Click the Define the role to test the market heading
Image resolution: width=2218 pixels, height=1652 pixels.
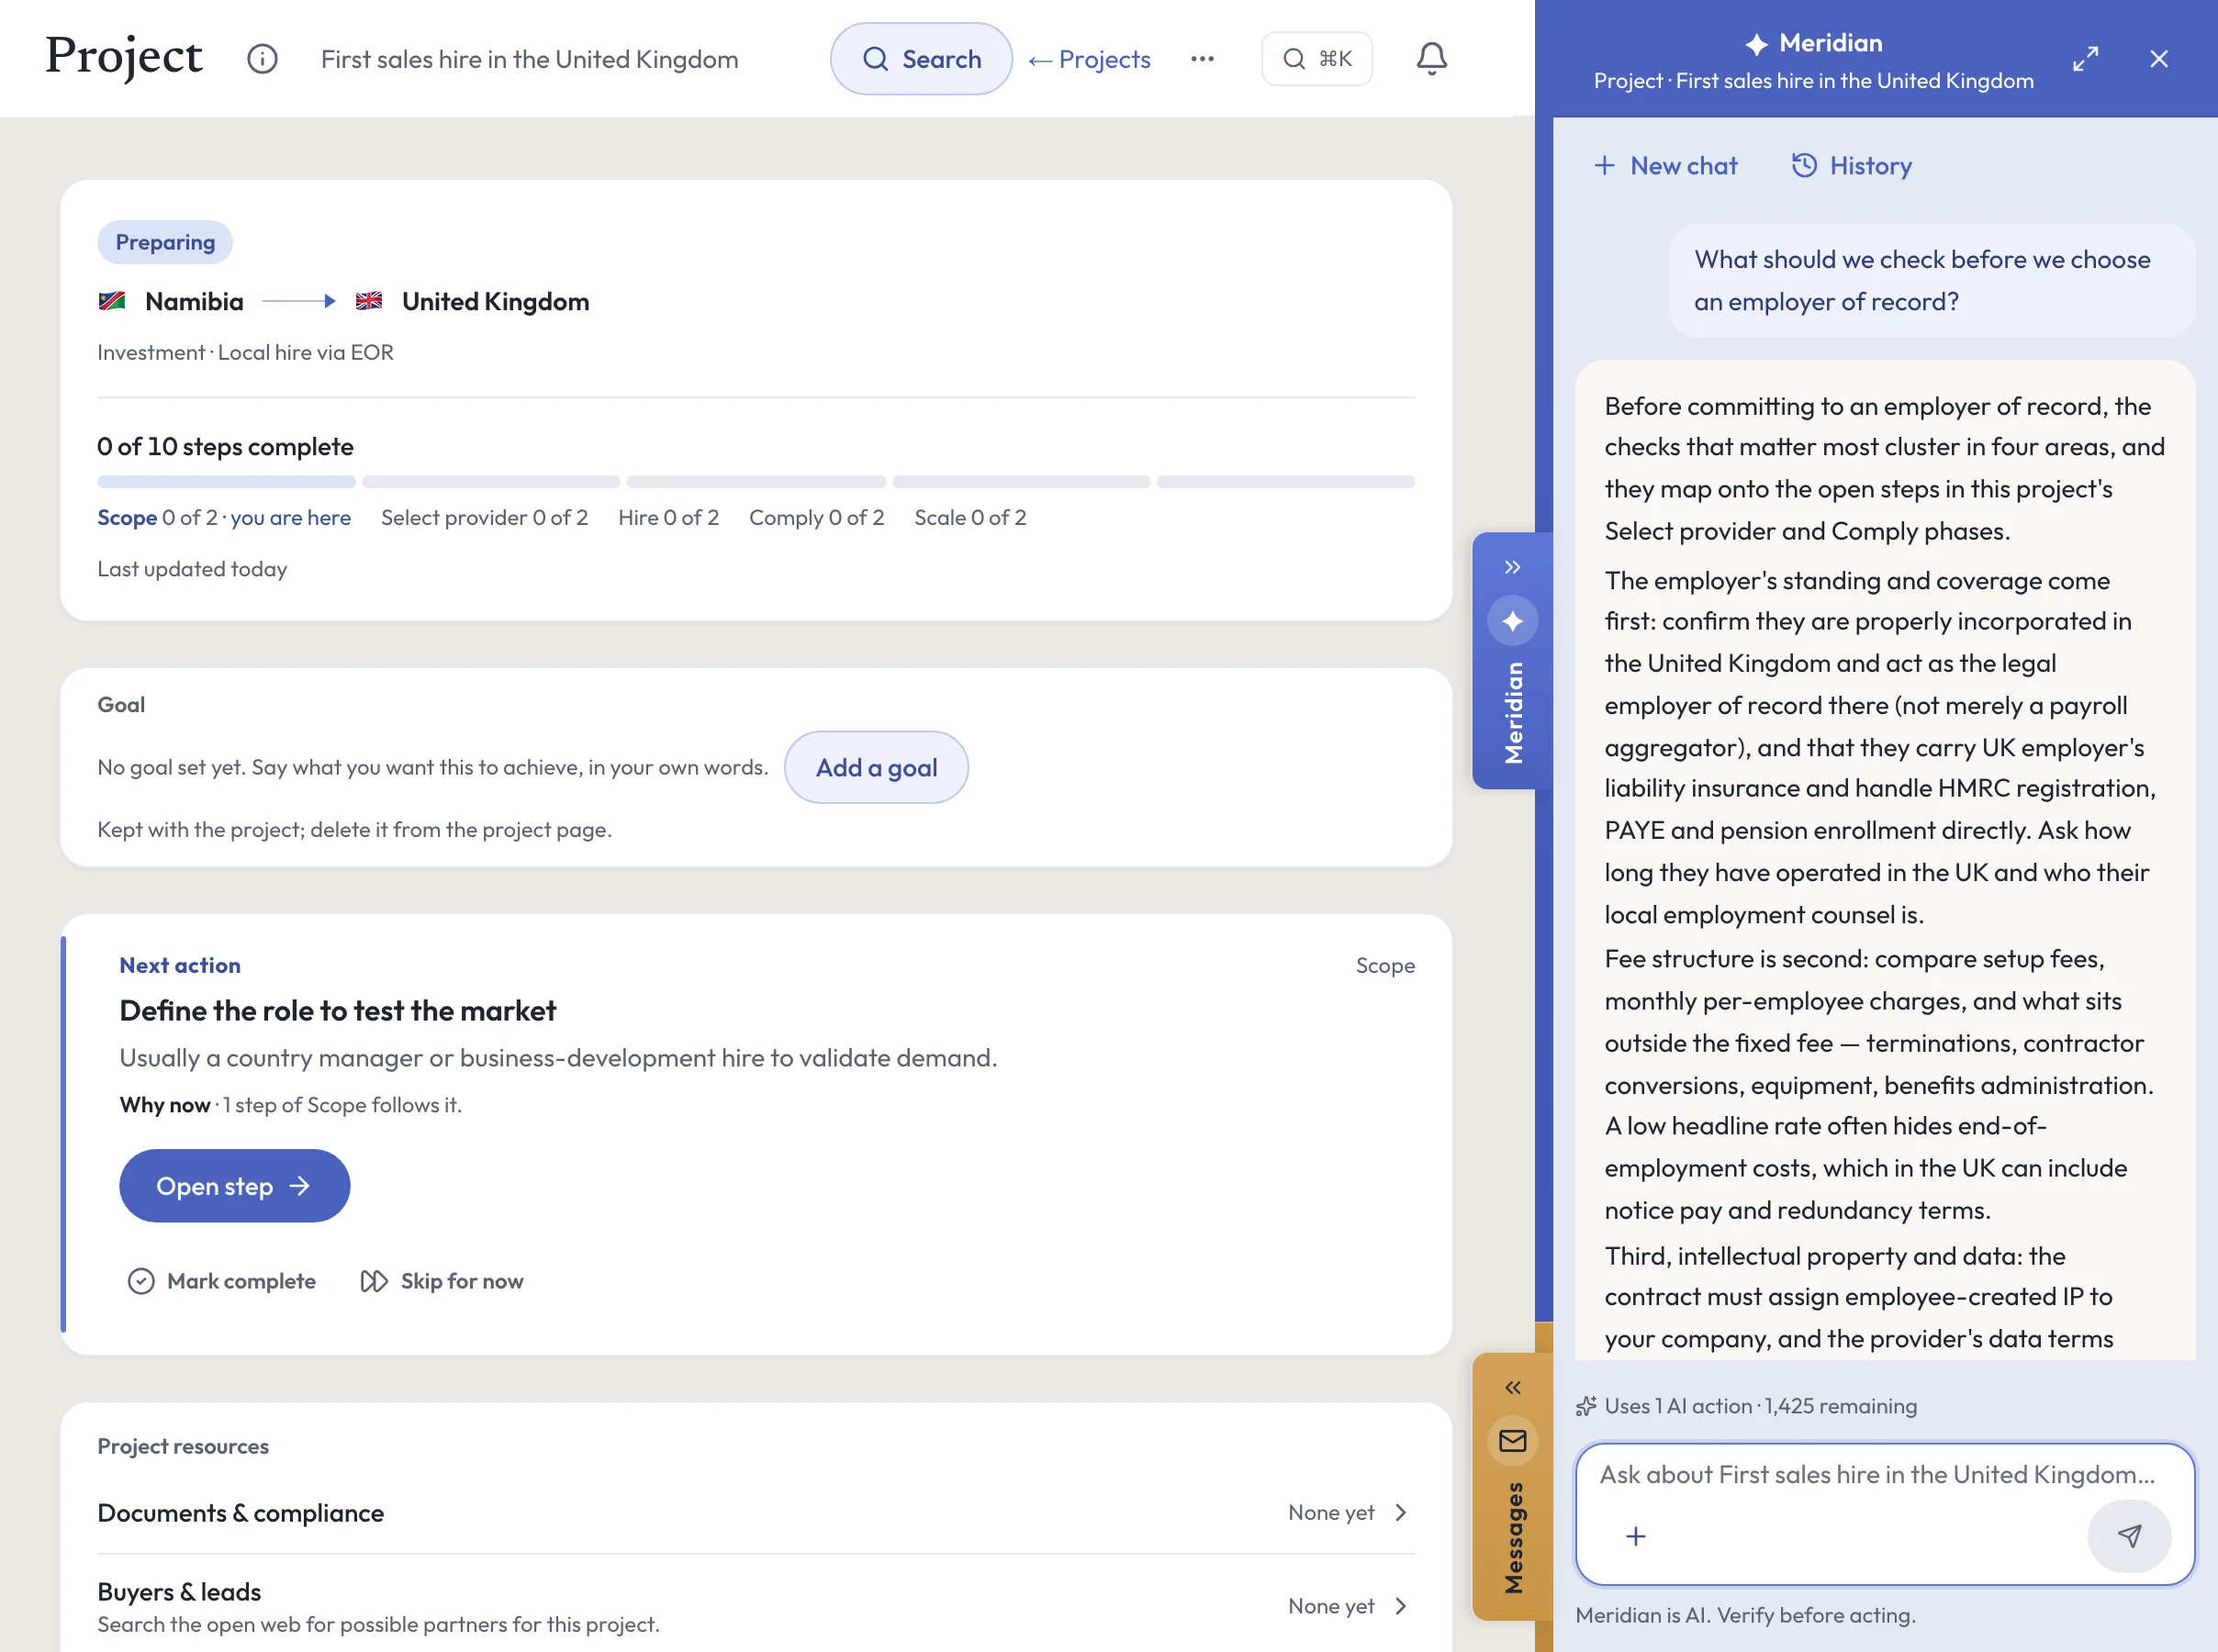pos(337,1011)
